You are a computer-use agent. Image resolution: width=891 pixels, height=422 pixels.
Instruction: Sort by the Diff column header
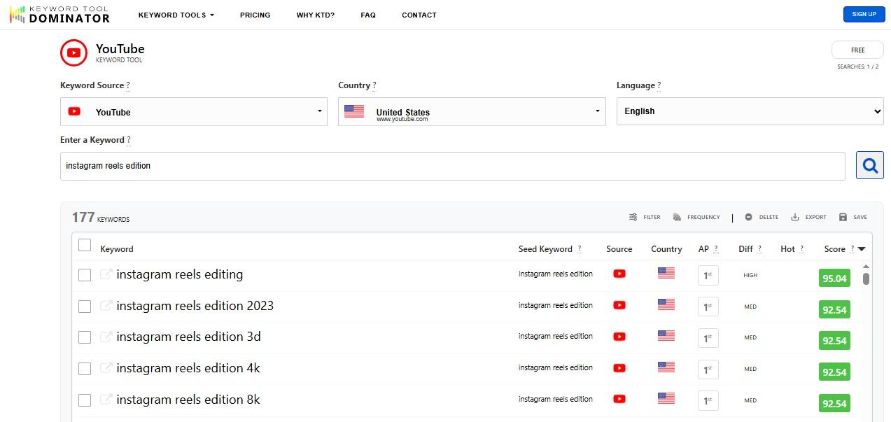(x=746, y=249)
